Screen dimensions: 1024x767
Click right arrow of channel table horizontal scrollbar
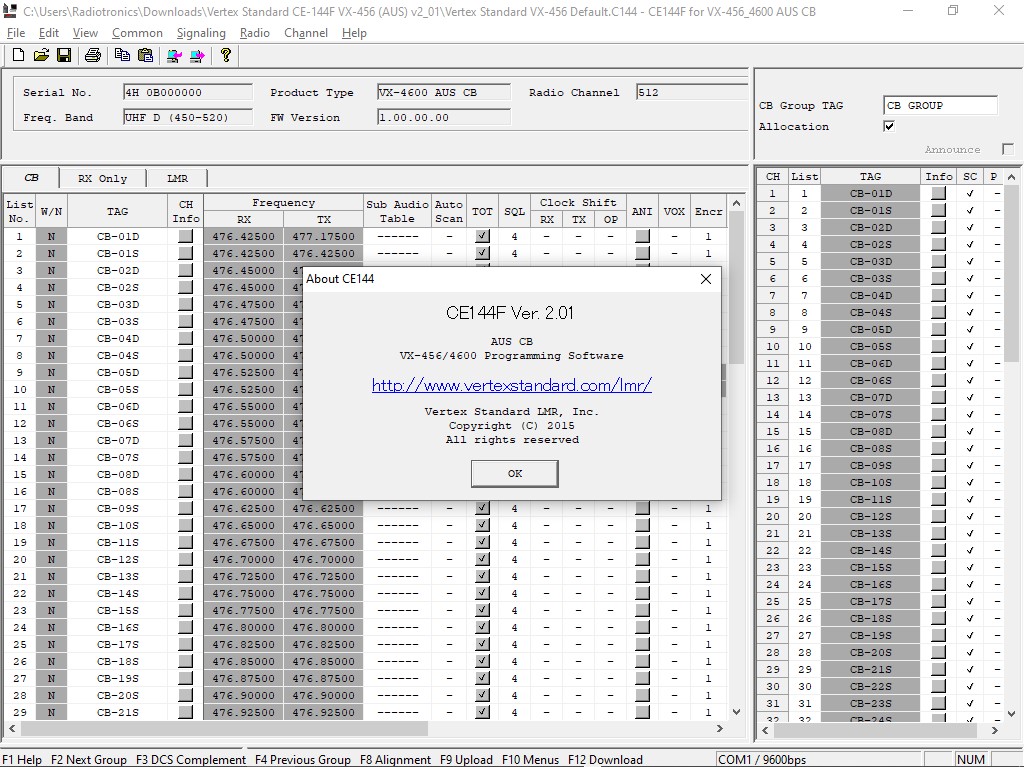[720, 728]
